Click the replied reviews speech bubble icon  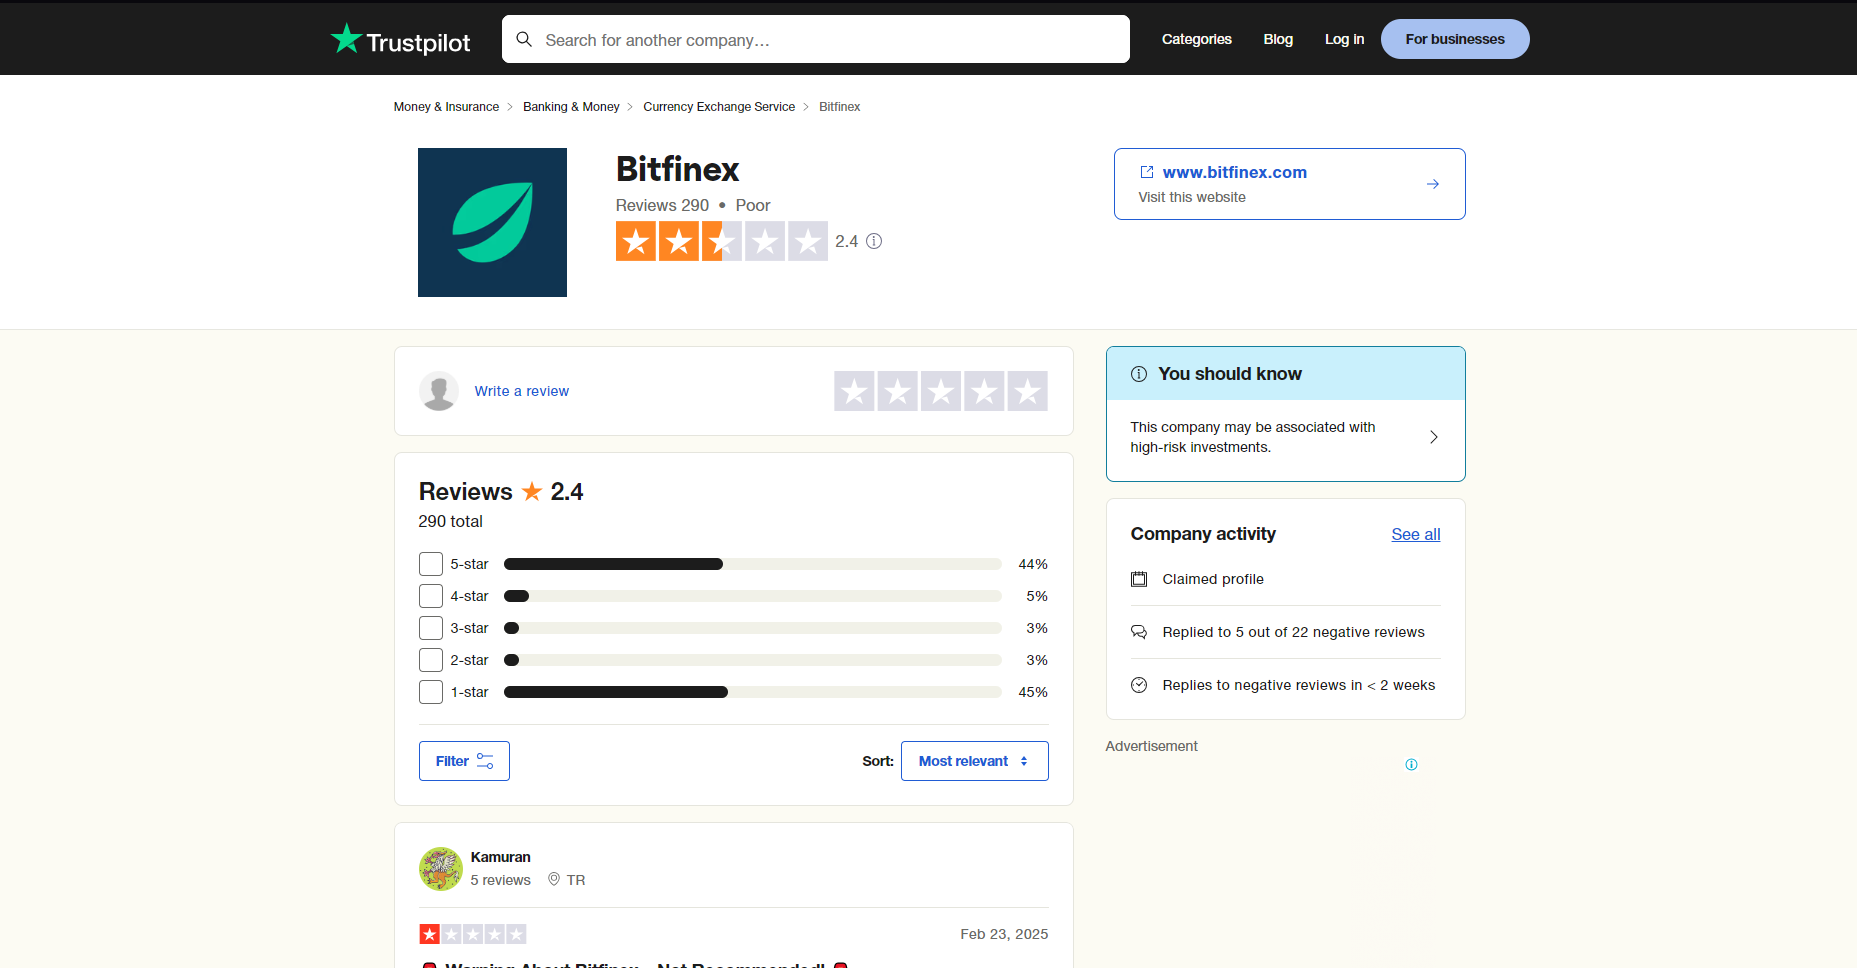click(x=1139, y=632)
